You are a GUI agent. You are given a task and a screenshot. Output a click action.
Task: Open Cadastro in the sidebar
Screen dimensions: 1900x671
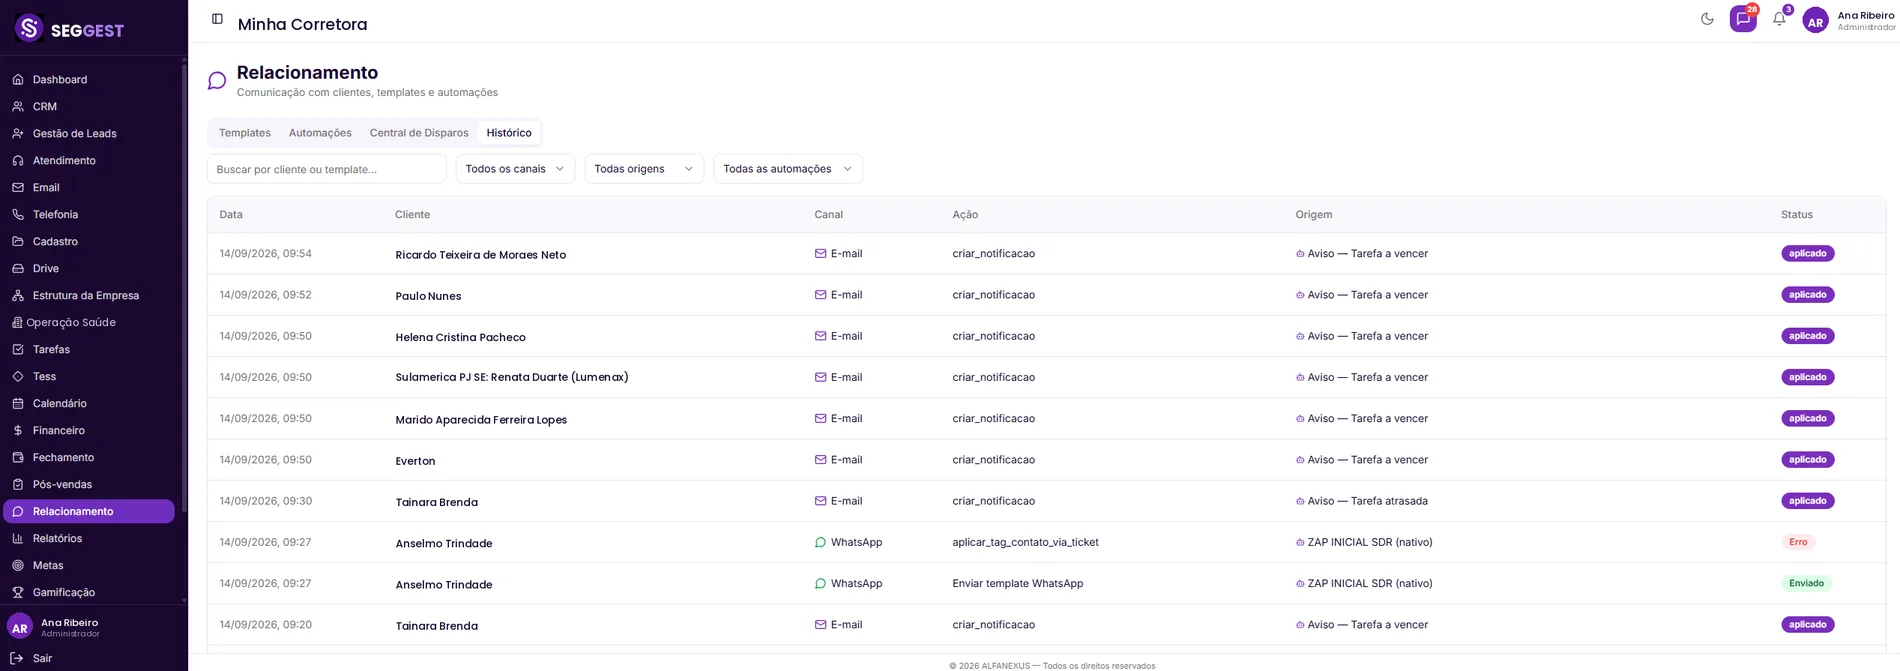(x=55, y=241)
